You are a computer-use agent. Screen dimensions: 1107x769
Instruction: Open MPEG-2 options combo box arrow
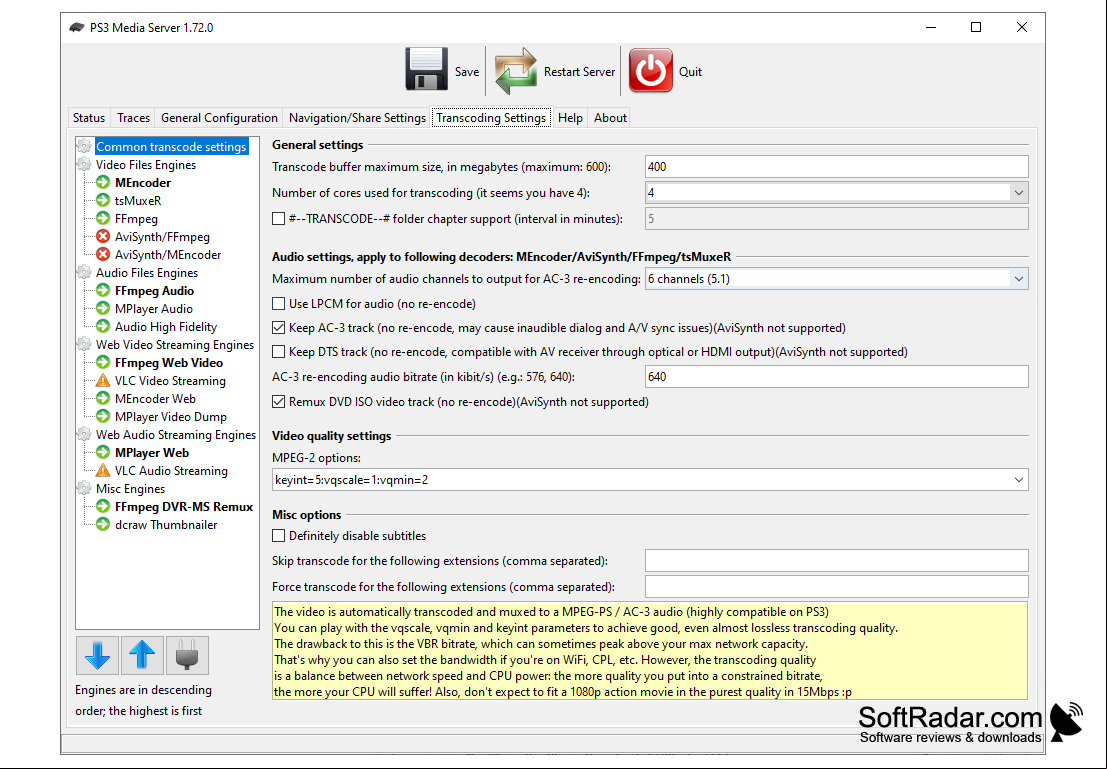tap(1018, 480)
